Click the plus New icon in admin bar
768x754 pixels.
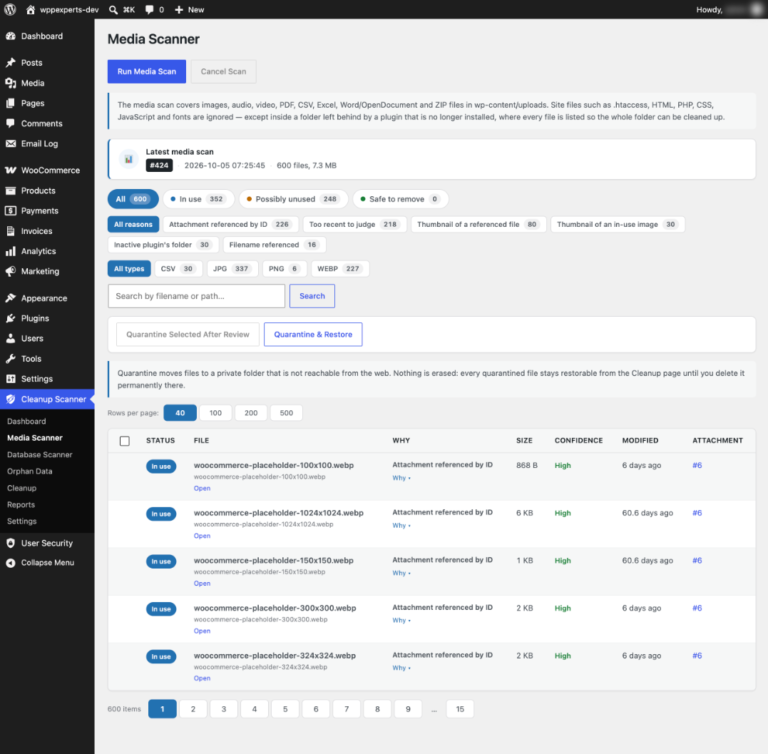[x=179, y=9]
